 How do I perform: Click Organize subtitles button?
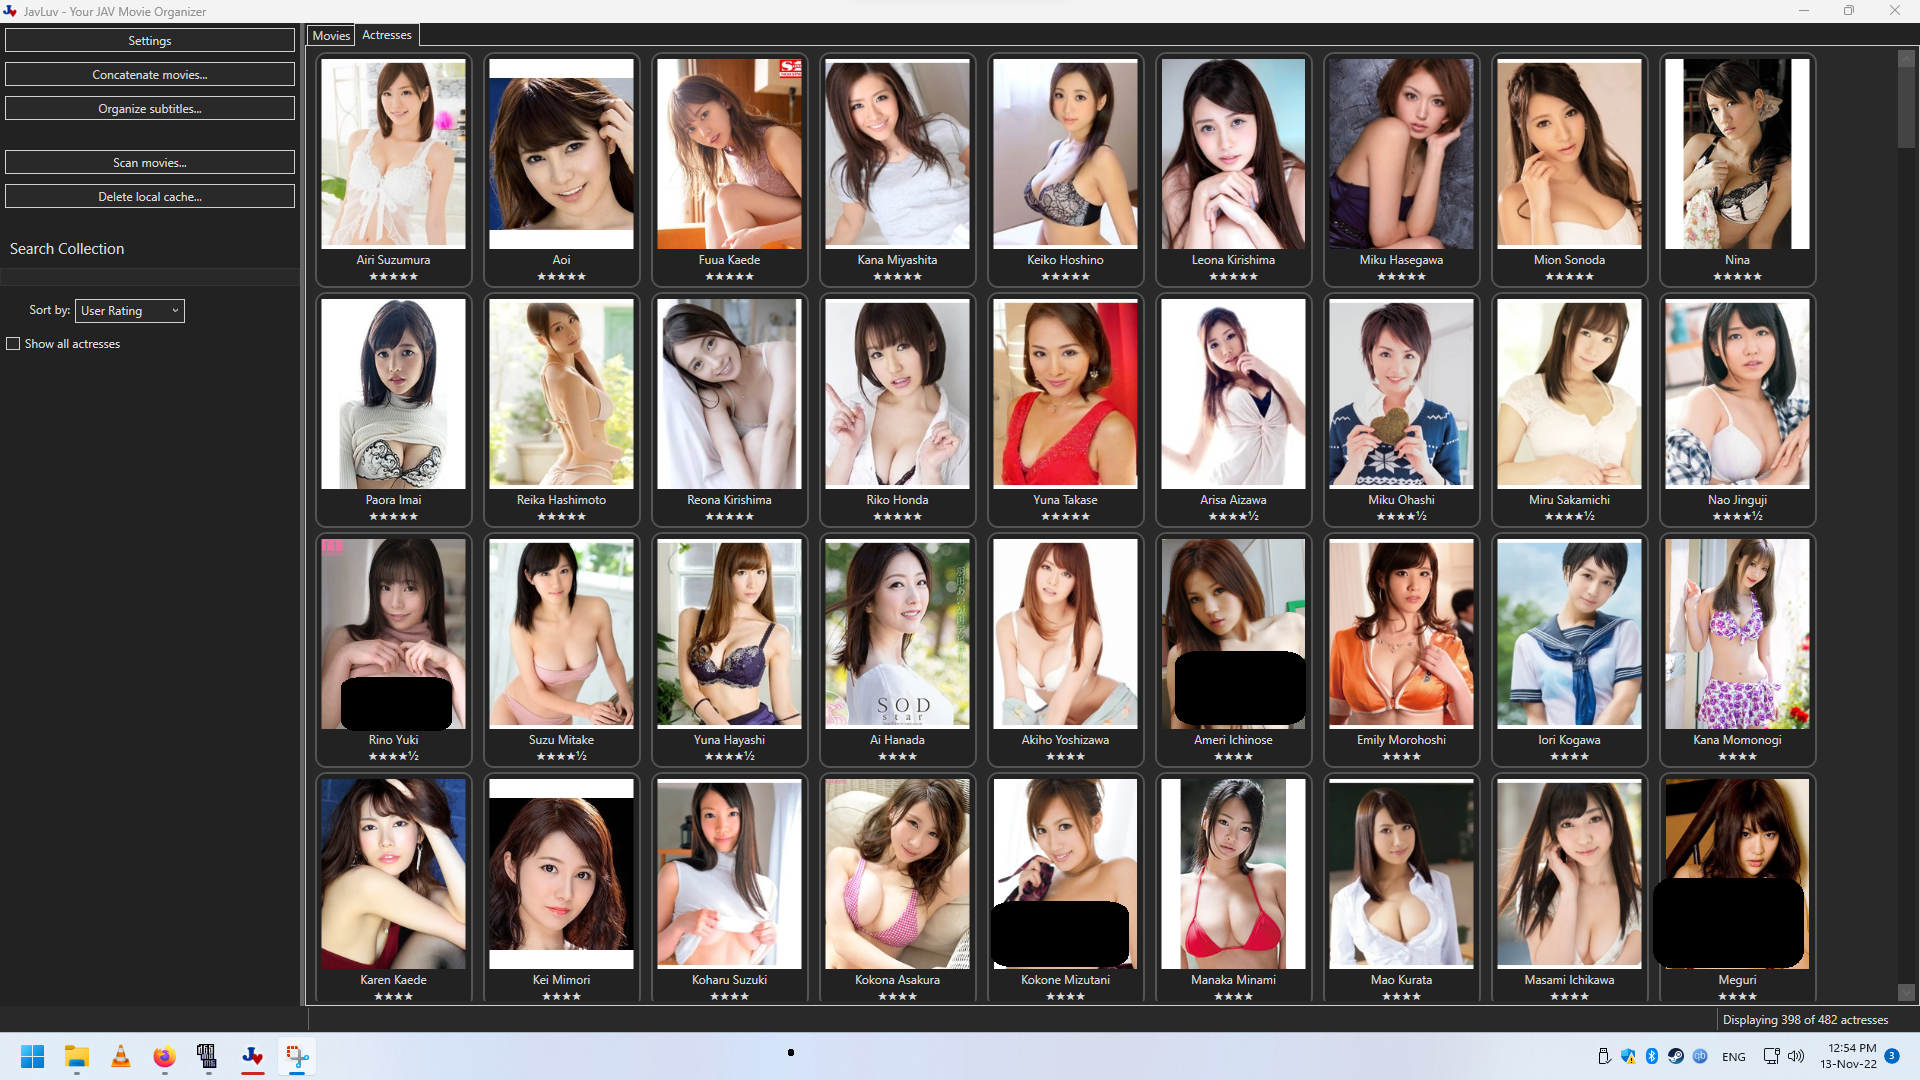click(150, 109)
